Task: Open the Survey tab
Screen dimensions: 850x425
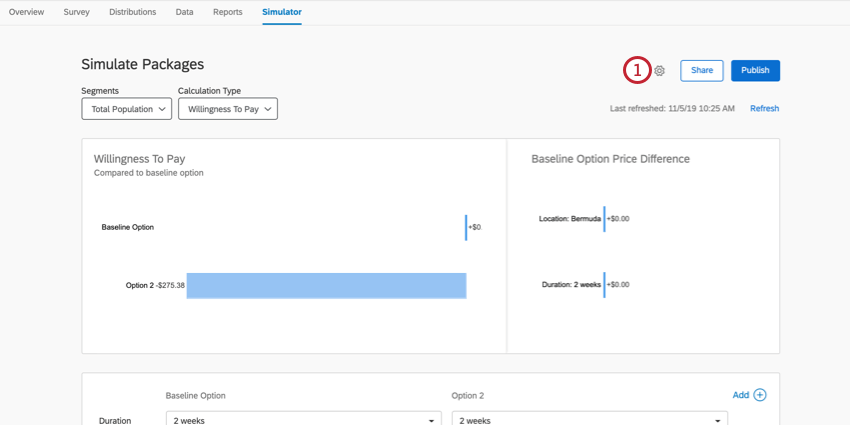Action: pyautogui.click(x=76, y=11)
